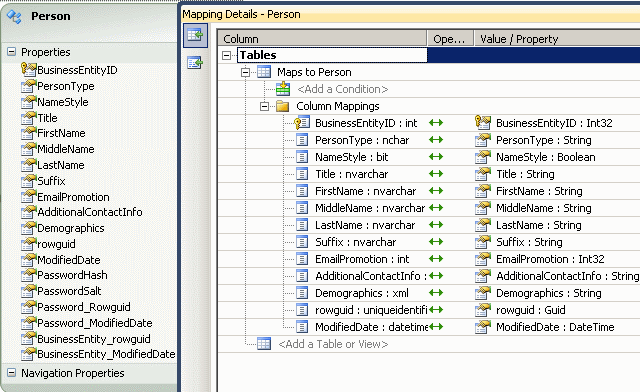
Task: Click the PasswordHash property icon
Action: point(29,275)
